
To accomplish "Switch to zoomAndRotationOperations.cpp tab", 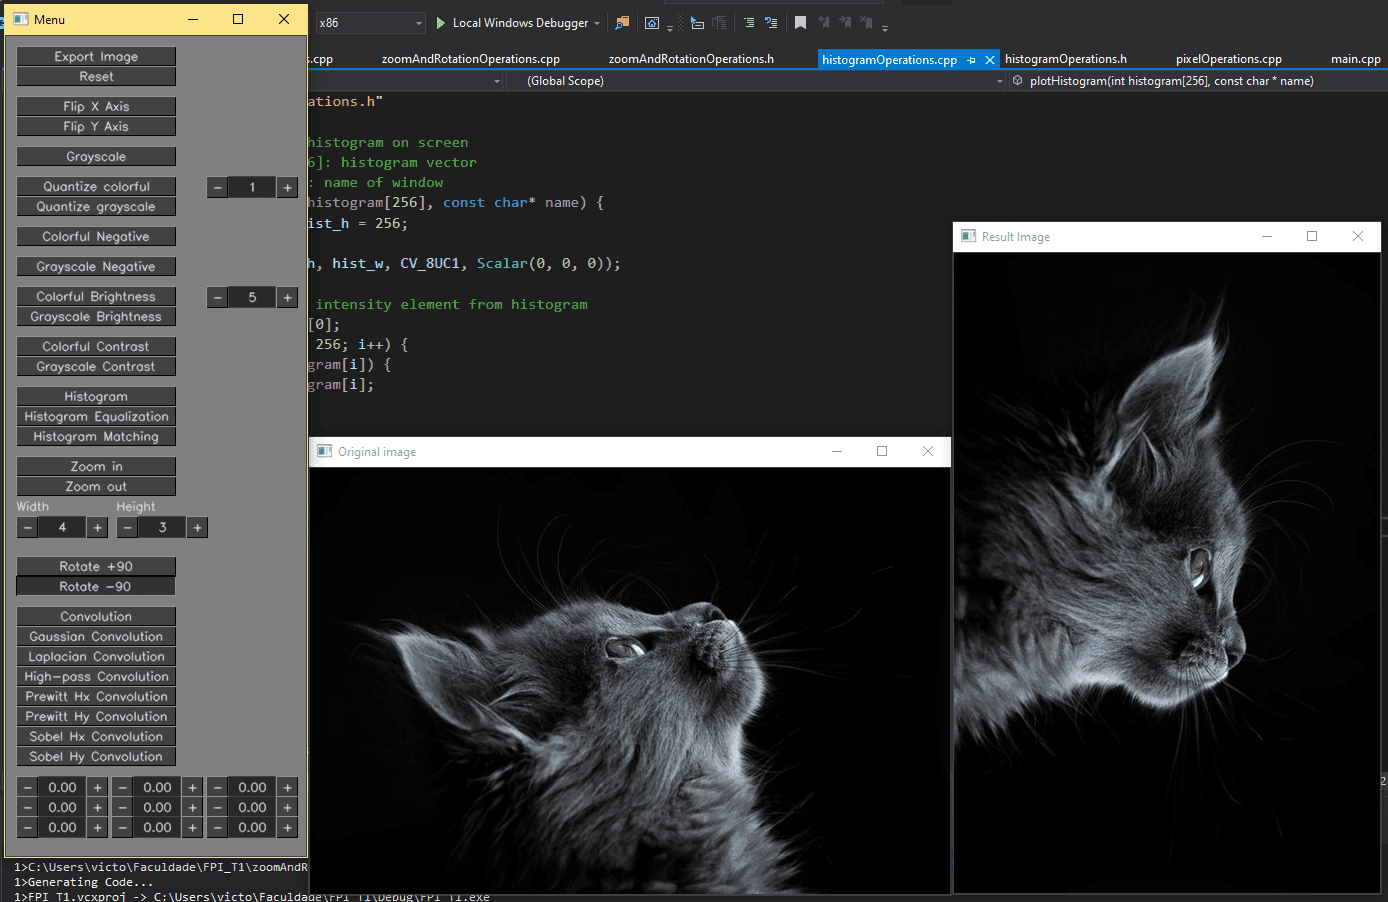I will pyautogui.click(x=470, y=59).
